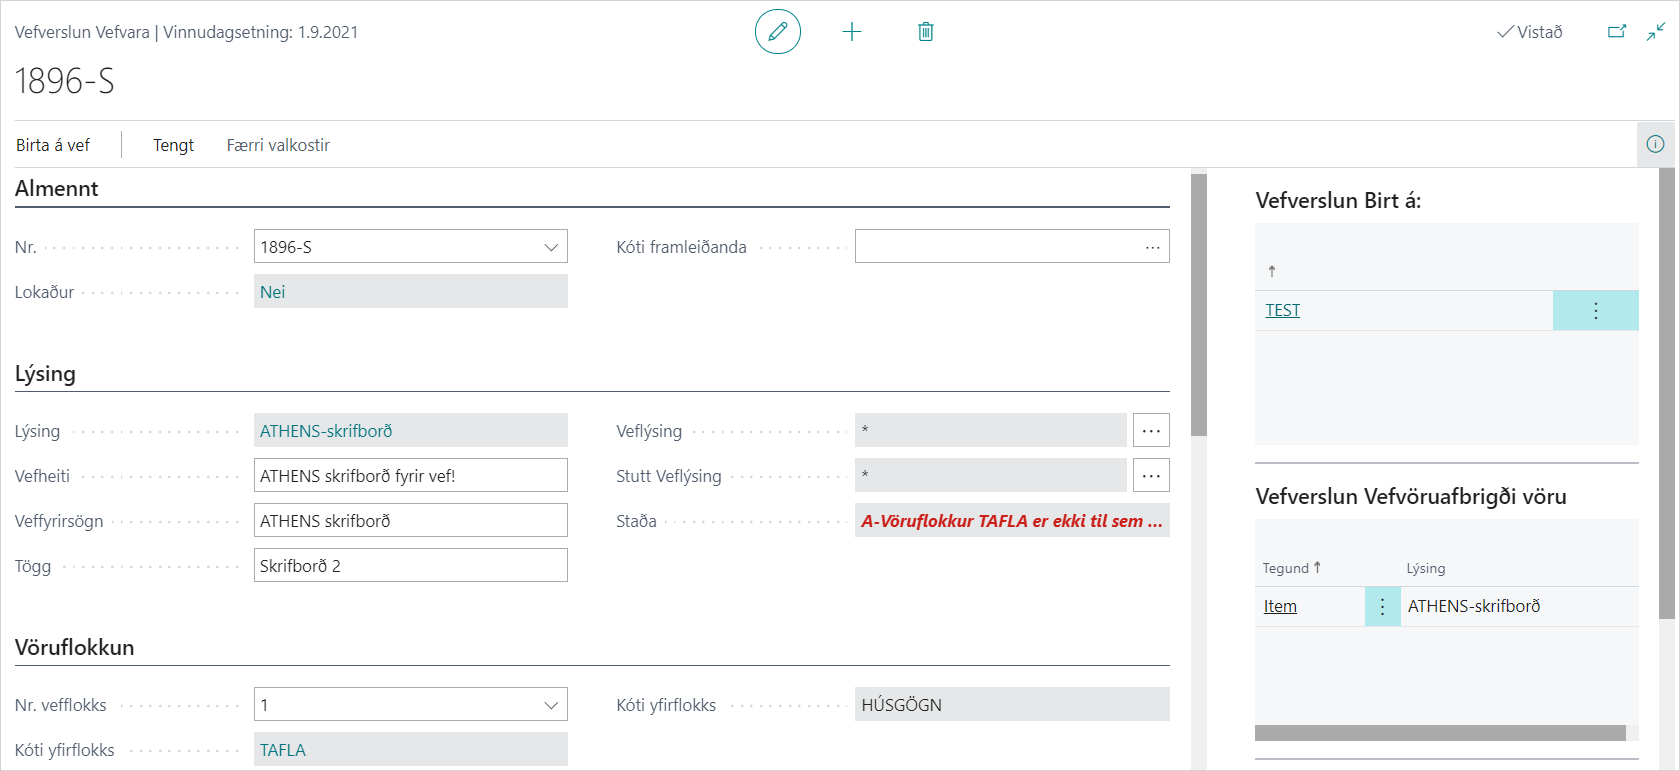Click the horizontal scrollbar in variants list
Image resolution: width=1680 pixels, height=771 pixels.
pos(1440,733)
